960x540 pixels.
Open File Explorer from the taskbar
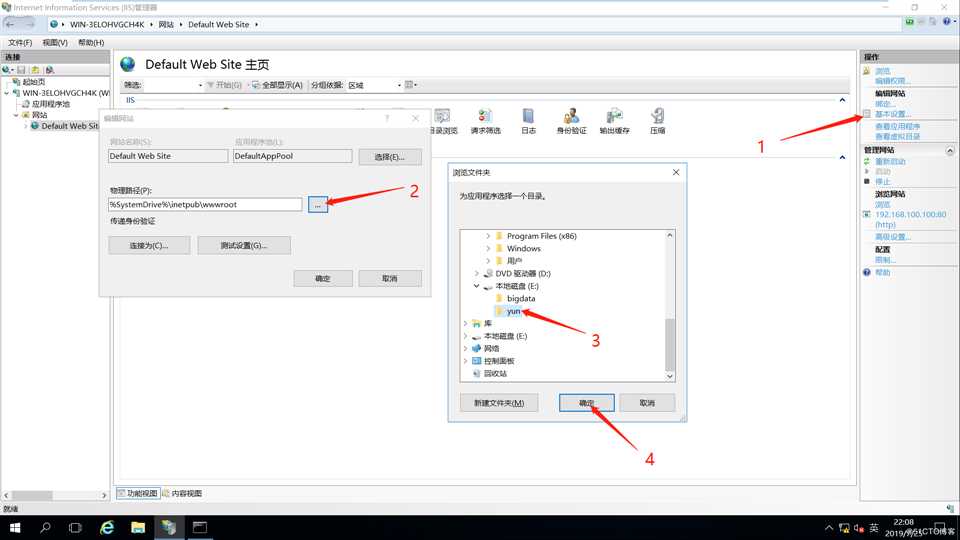(138, 527)
